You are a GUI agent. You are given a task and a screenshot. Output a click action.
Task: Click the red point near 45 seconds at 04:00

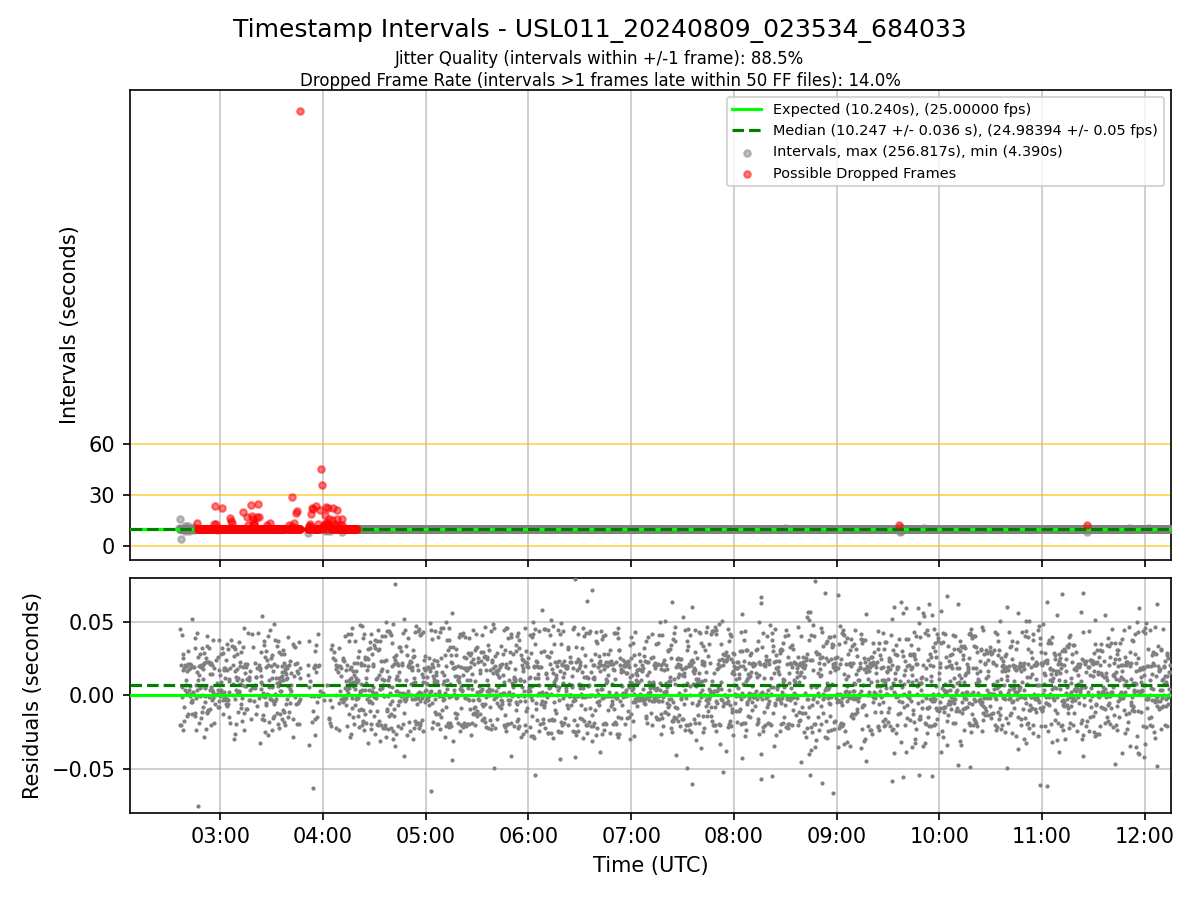[x=321, y=469]
